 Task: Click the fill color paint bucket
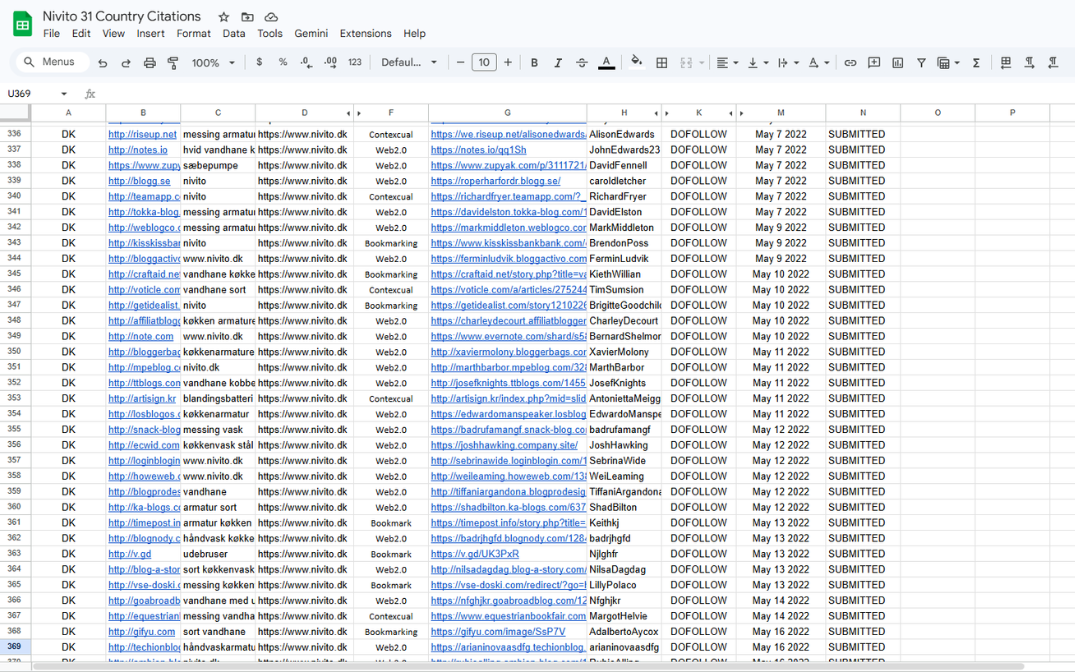pyautogui.click(x=636, y=63)
